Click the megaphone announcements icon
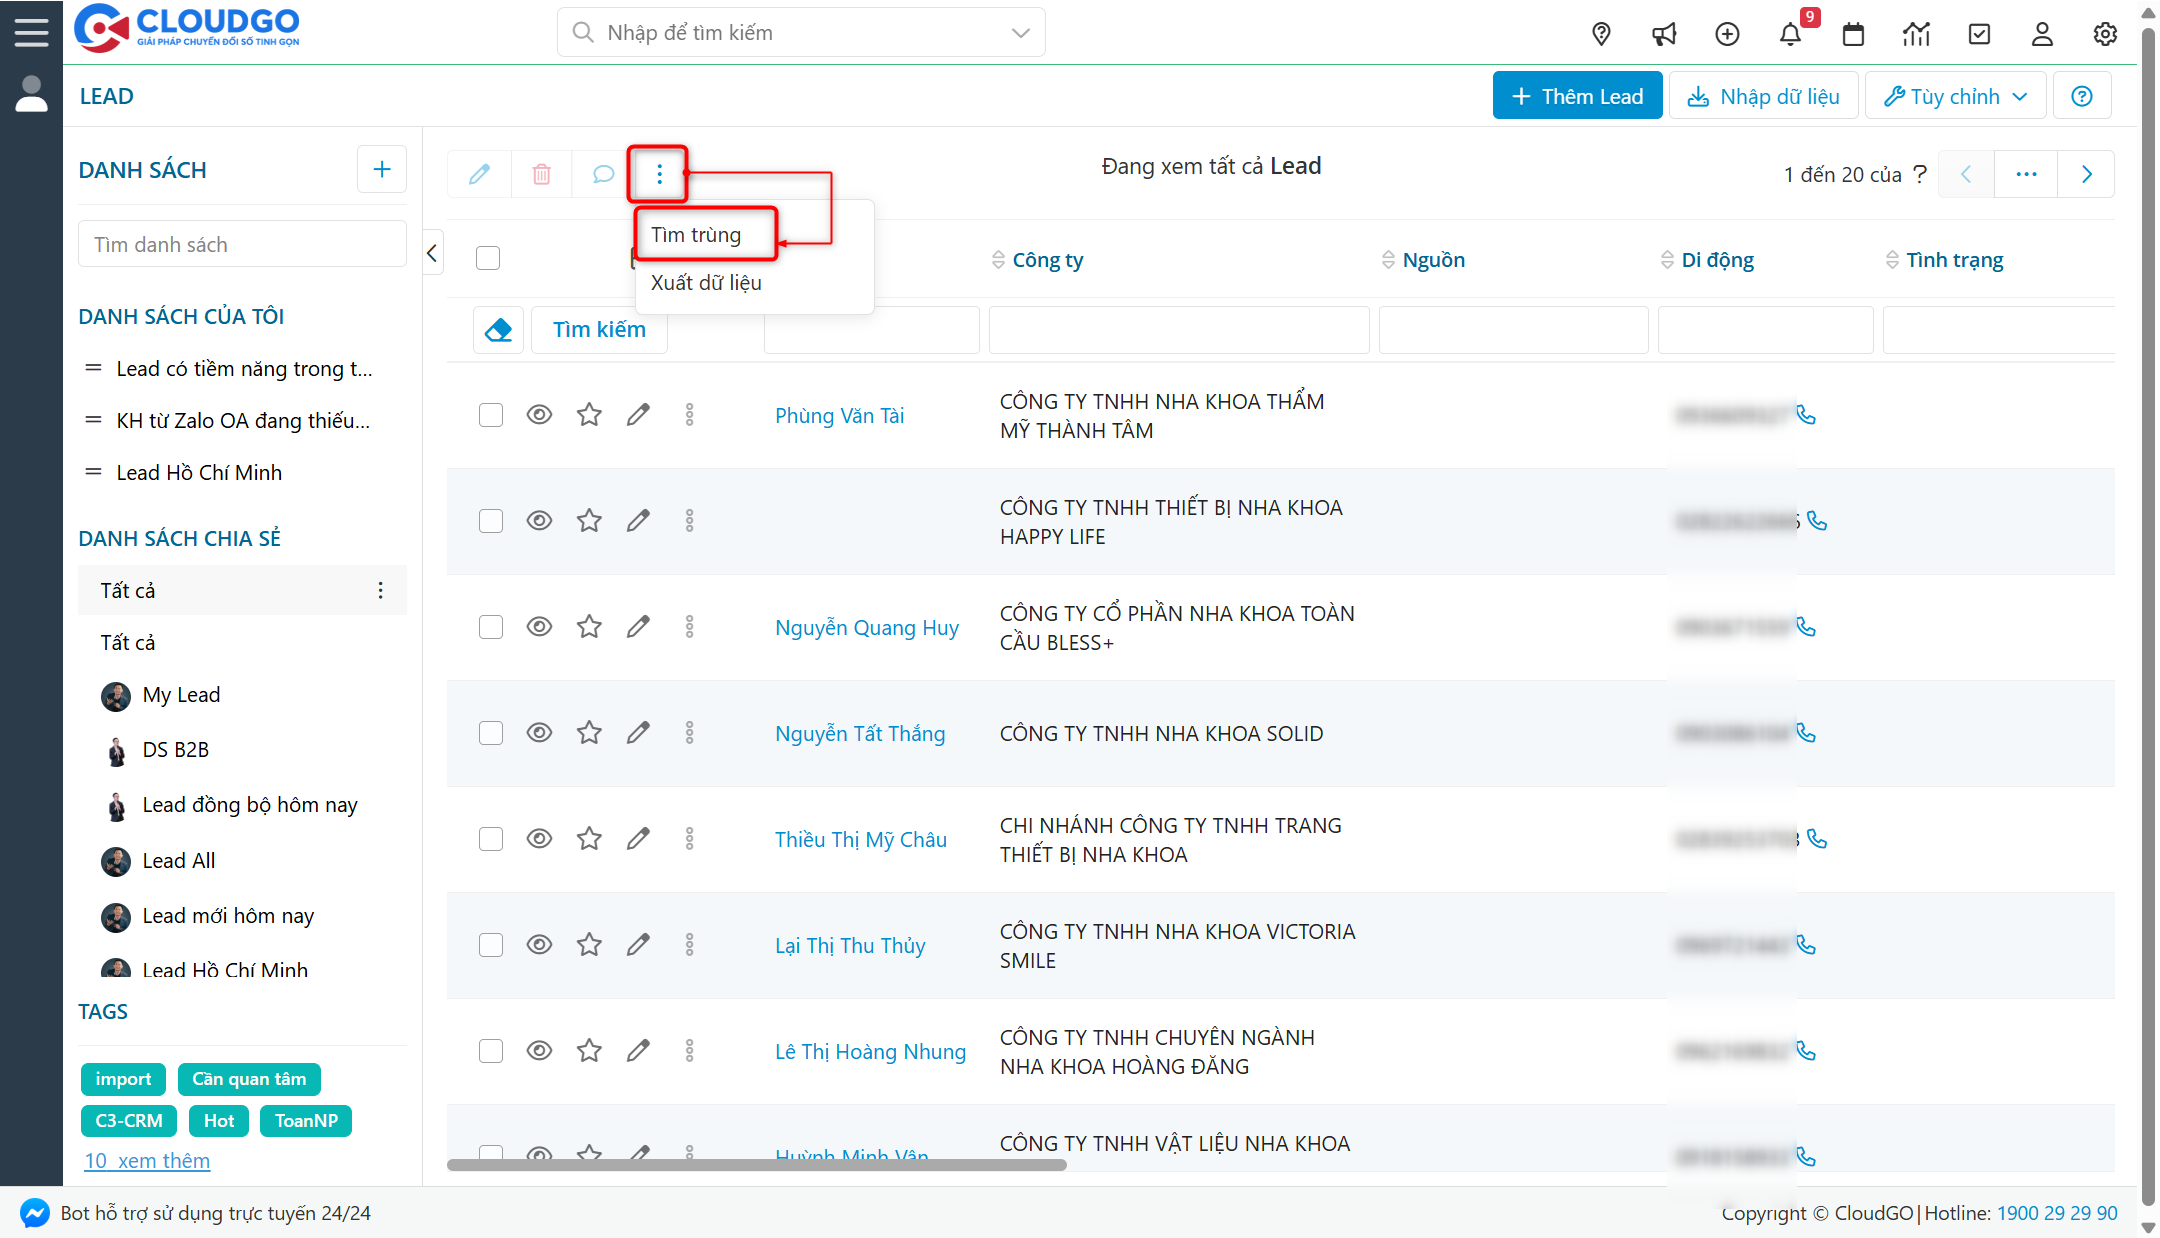 [1664, 34]
